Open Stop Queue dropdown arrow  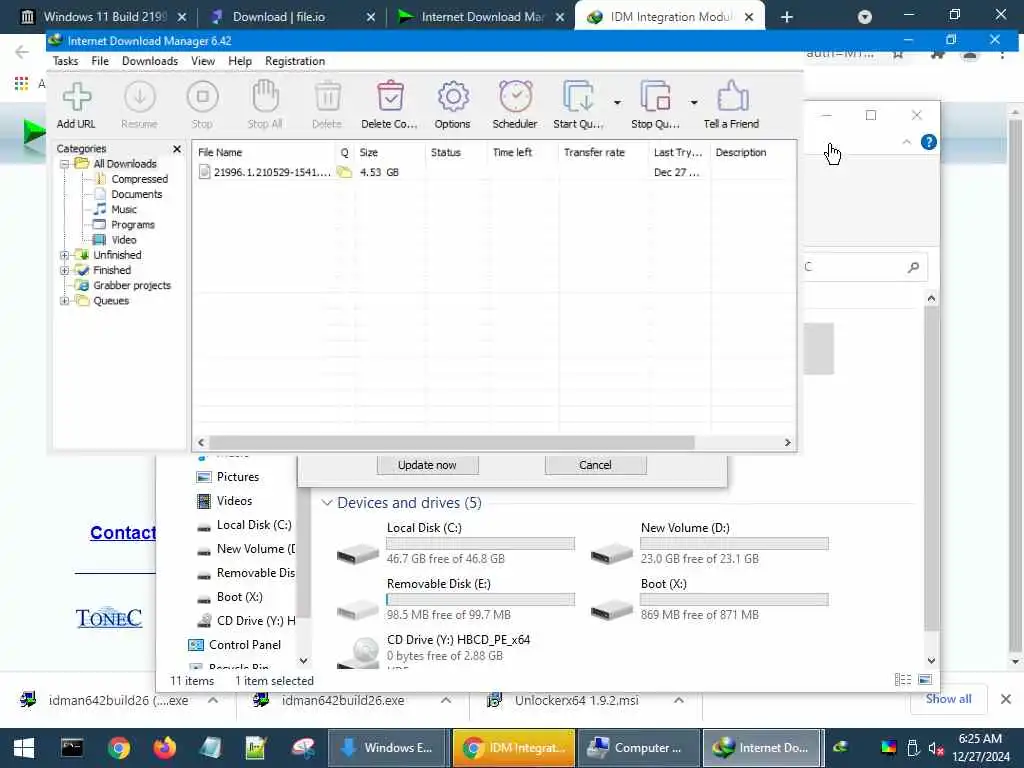[x=694, y=103]
